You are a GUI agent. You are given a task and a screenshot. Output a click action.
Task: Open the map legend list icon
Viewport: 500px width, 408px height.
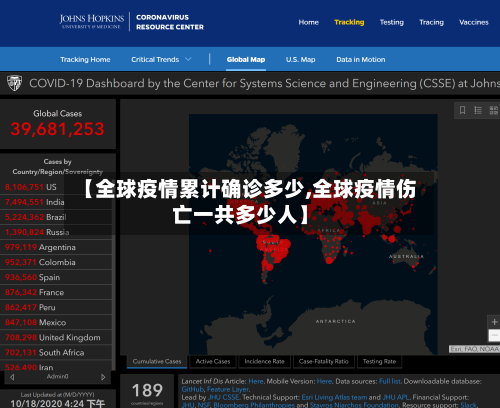point(478,110)
